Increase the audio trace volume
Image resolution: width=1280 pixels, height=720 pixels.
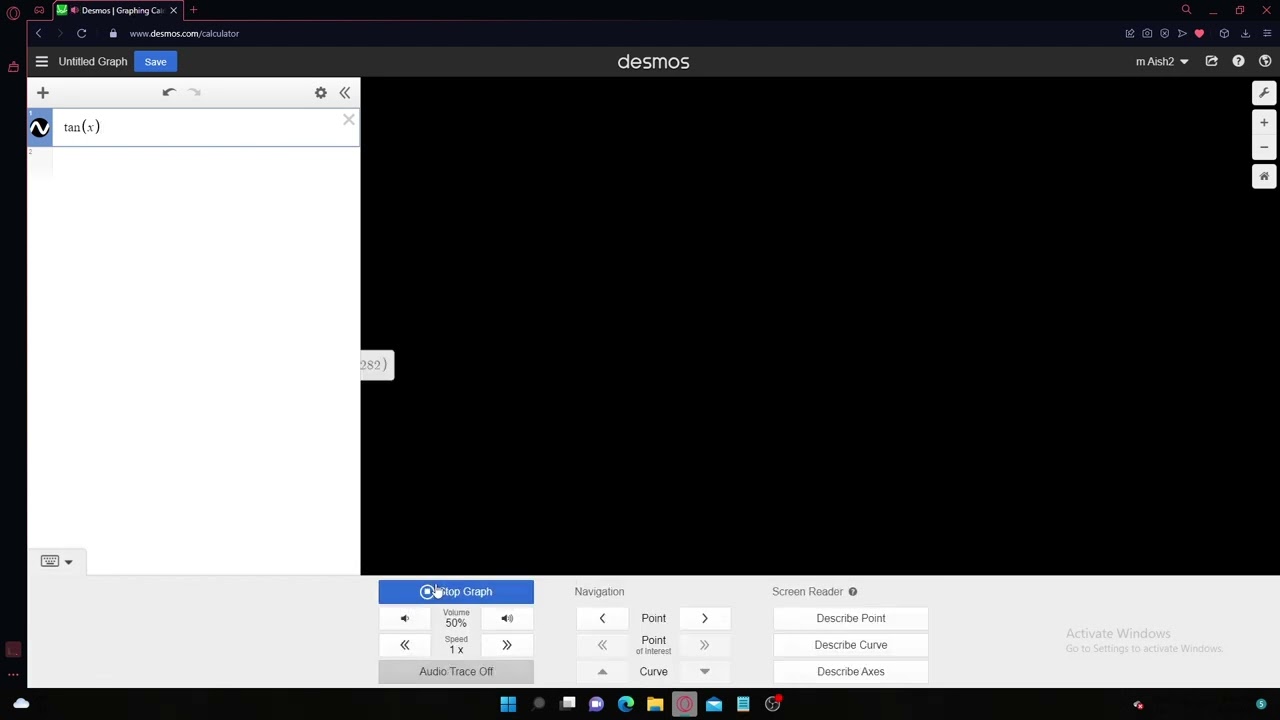[x=507, y=619]
